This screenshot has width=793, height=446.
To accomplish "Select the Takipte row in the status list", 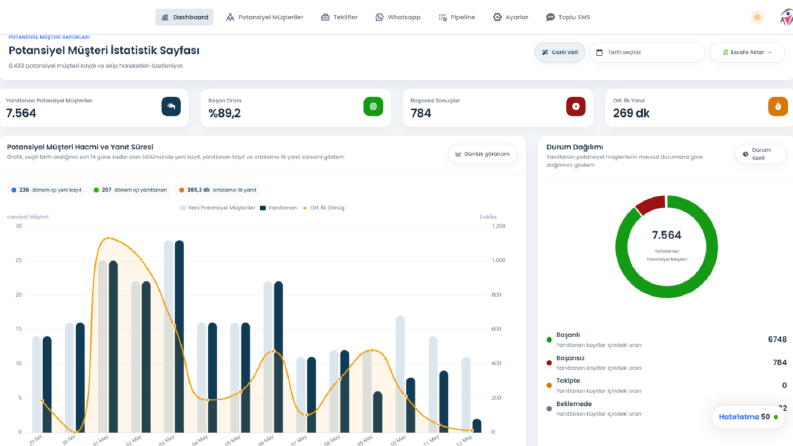I will click(667, 385).
